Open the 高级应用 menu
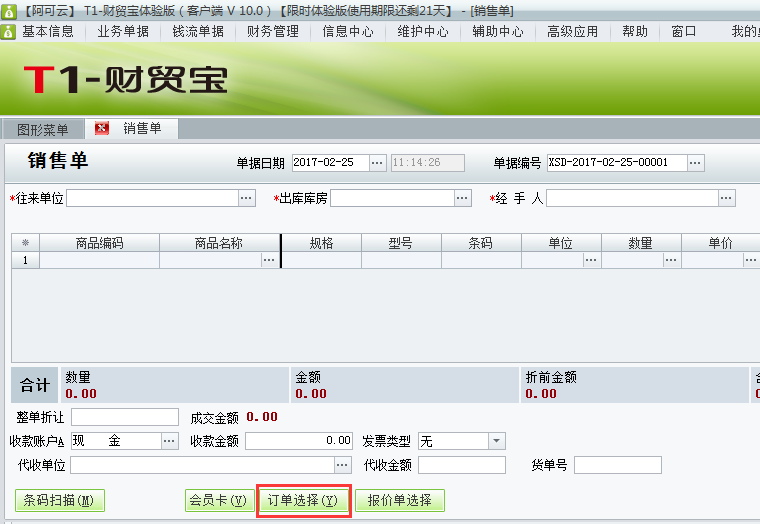Screen dimensions: 760x524 tap(572, 32)
